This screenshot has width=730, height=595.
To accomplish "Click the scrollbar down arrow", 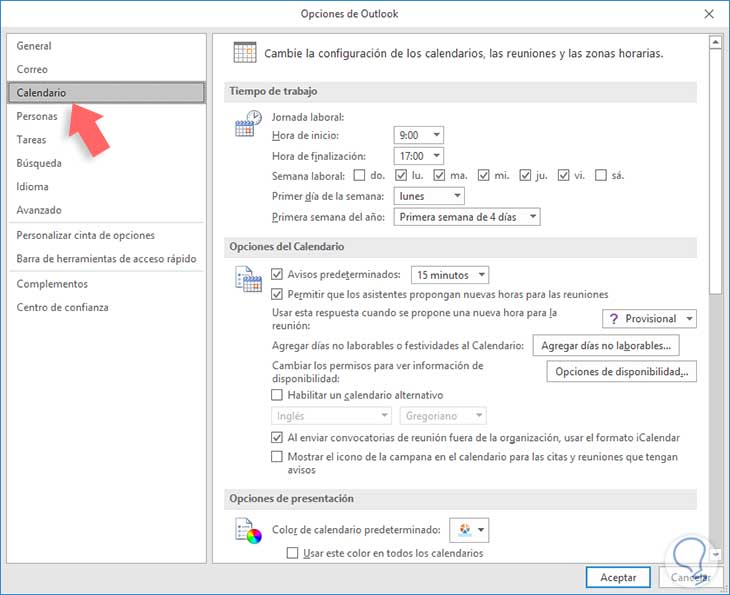I will click(715, 554).
